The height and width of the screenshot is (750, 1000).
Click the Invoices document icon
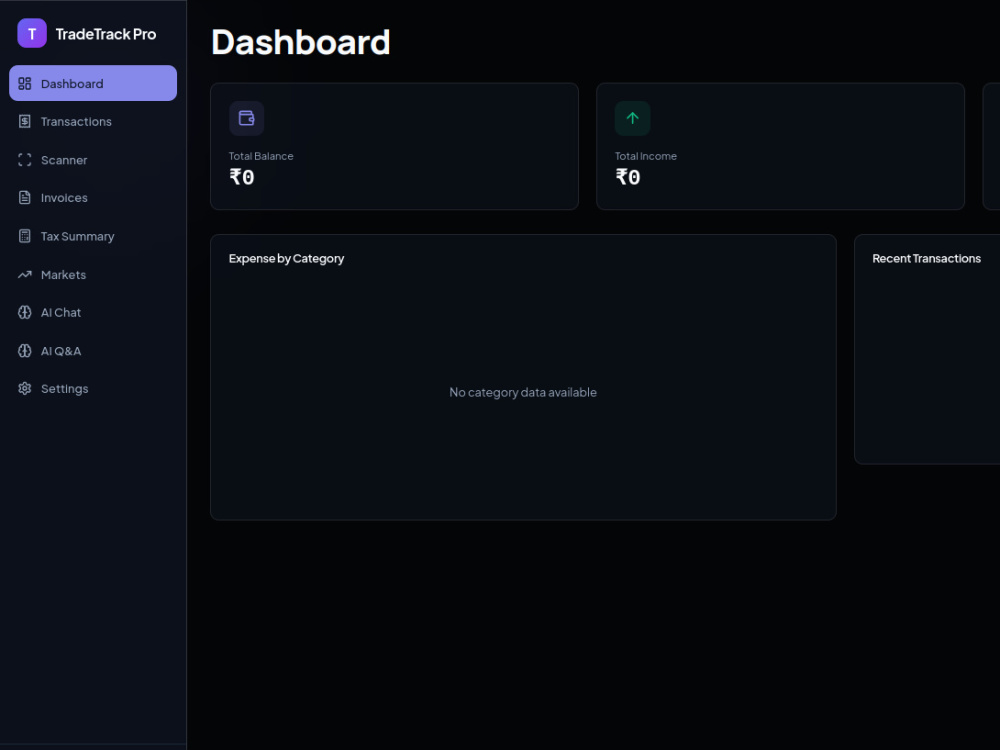pyautogui.click(x=25, y=198)
